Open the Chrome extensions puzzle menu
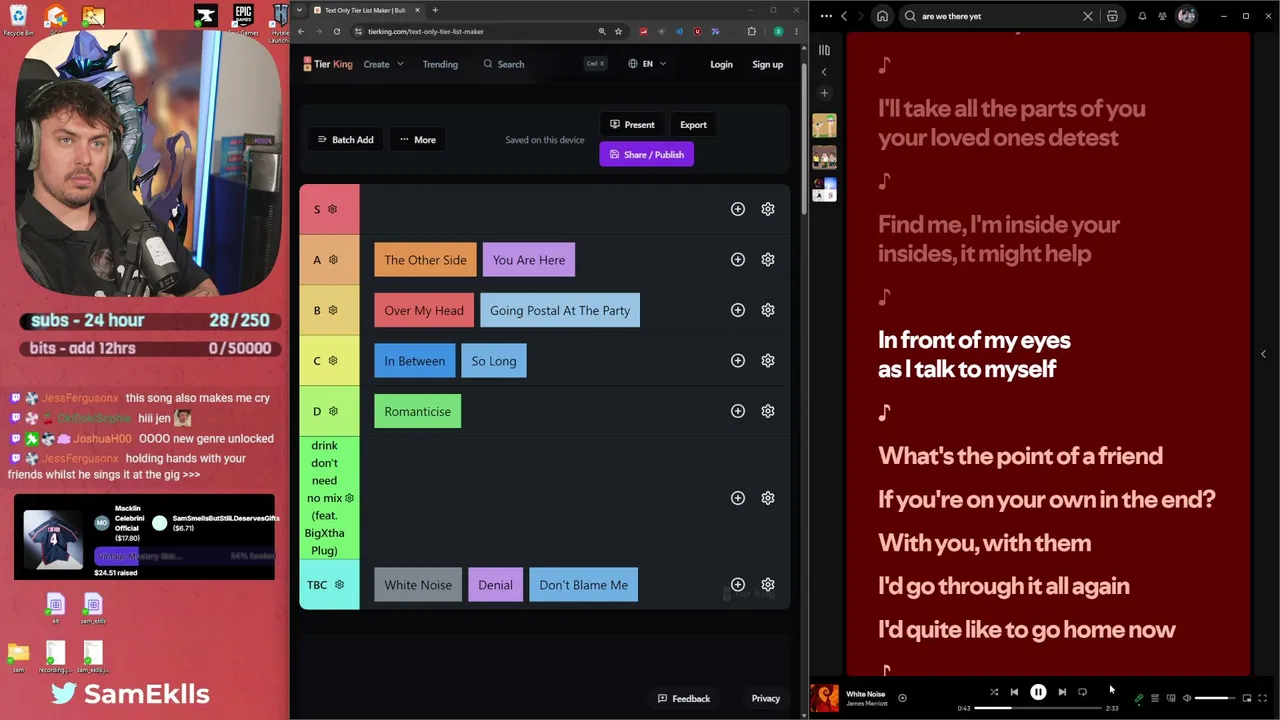The height and width of the screenshot is (720, 1280). (752, 31)
